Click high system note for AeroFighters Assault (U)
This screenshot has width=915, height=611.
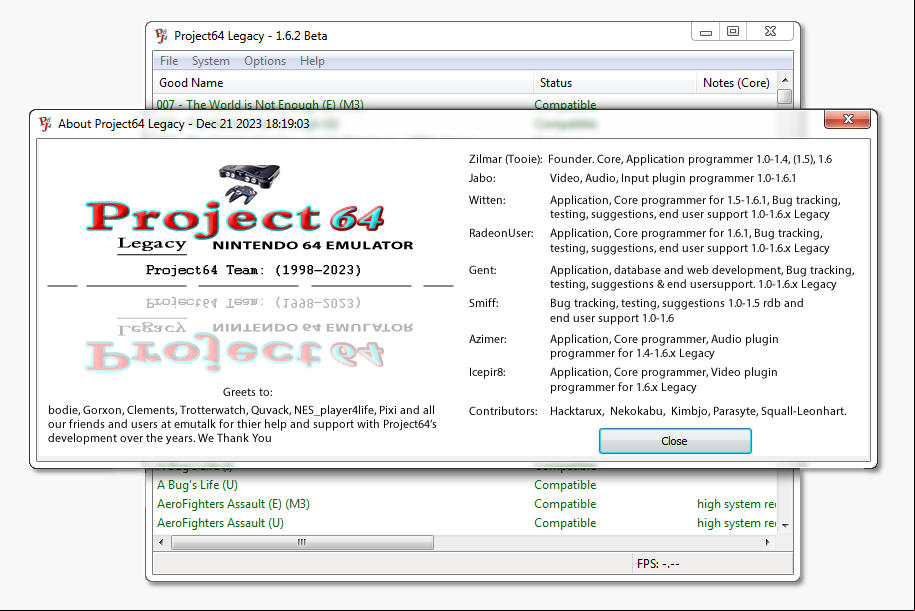pyautogui.click(x=736, y=523)
